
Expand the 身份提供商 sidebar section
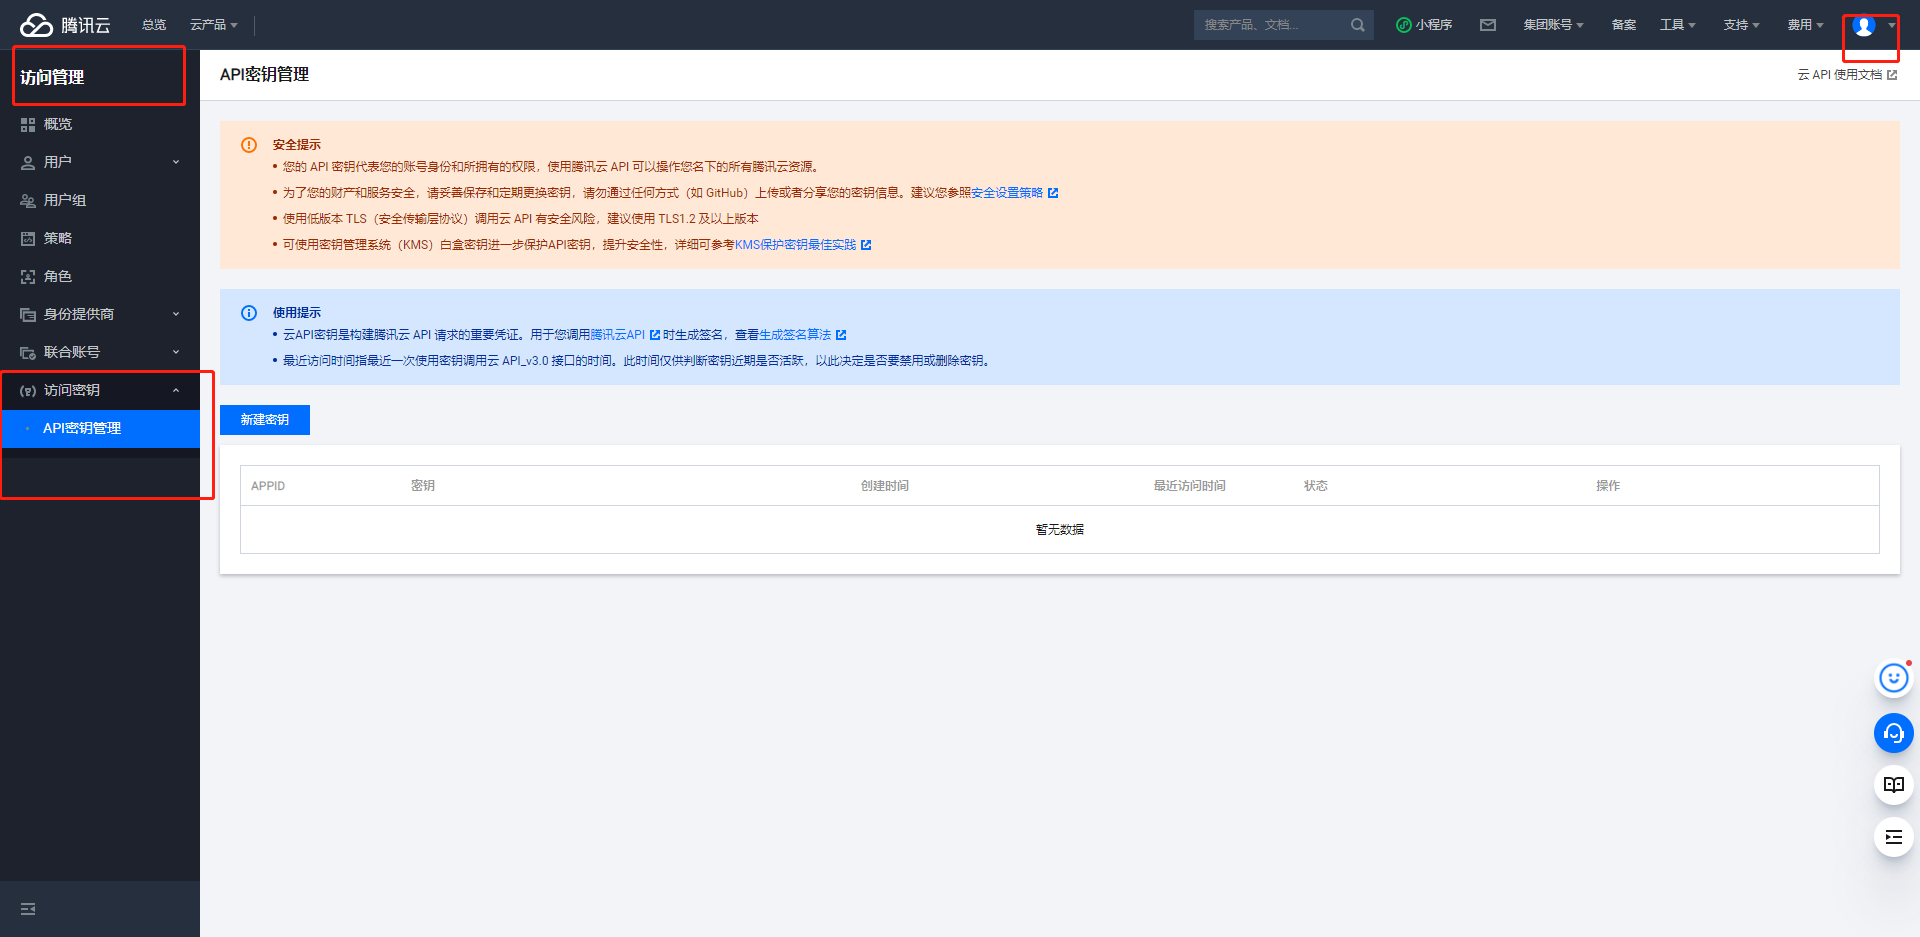(100, 314)
